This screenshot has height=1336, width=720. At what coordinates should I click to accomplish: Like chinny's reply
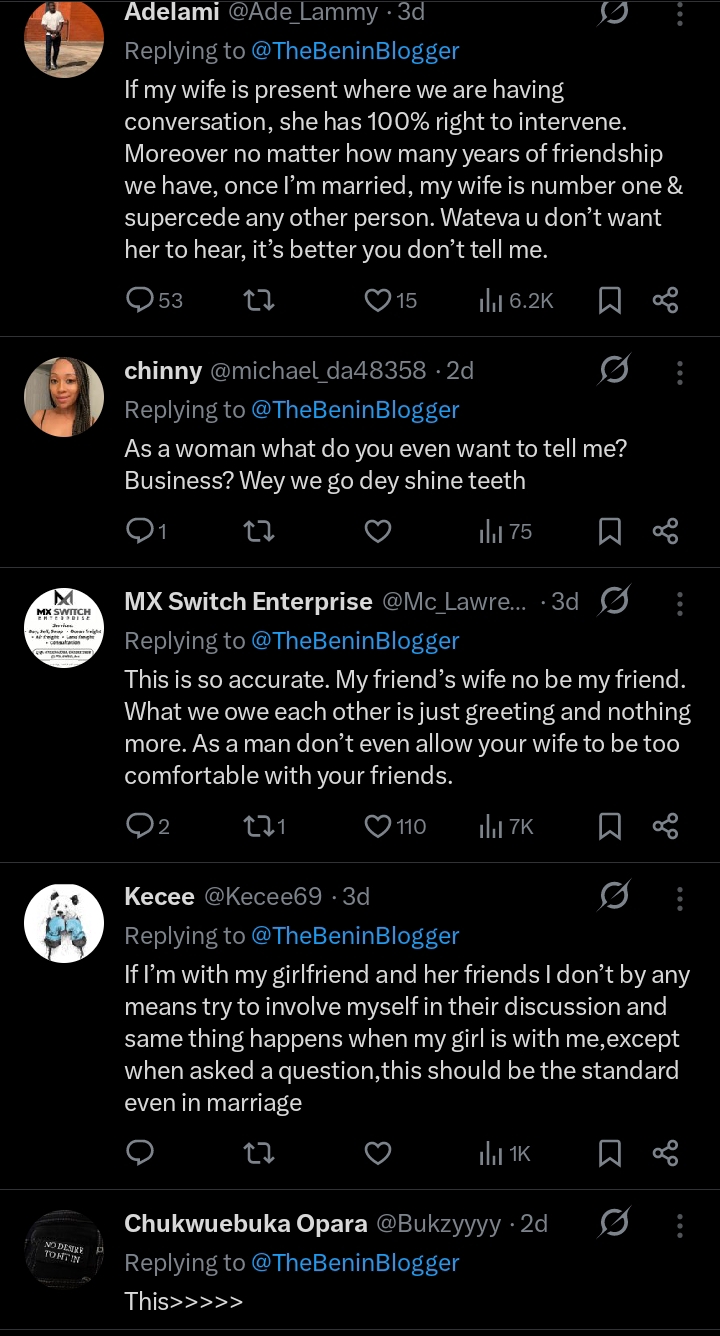[x=377, y=532]
